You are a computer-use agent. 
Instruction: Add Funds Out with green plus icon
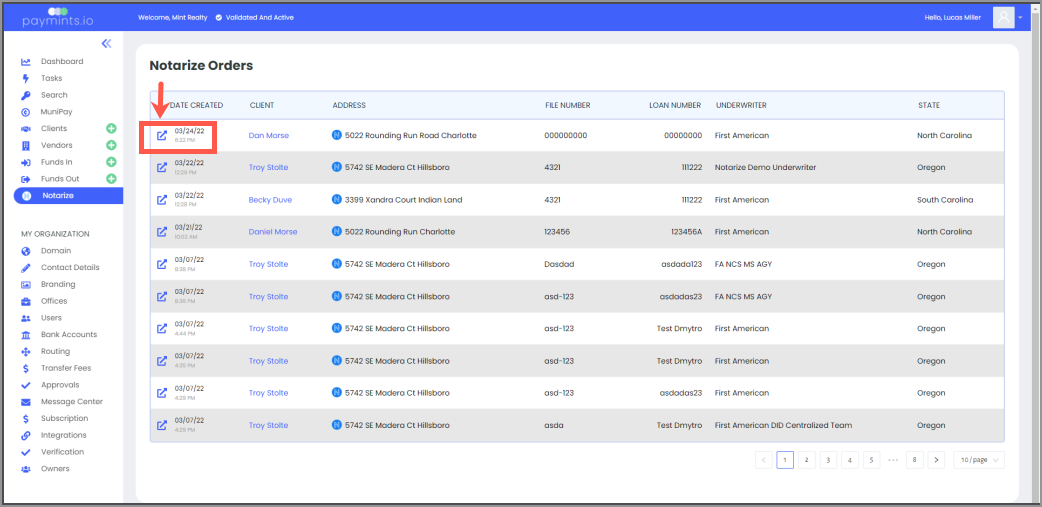coord(111,179)
